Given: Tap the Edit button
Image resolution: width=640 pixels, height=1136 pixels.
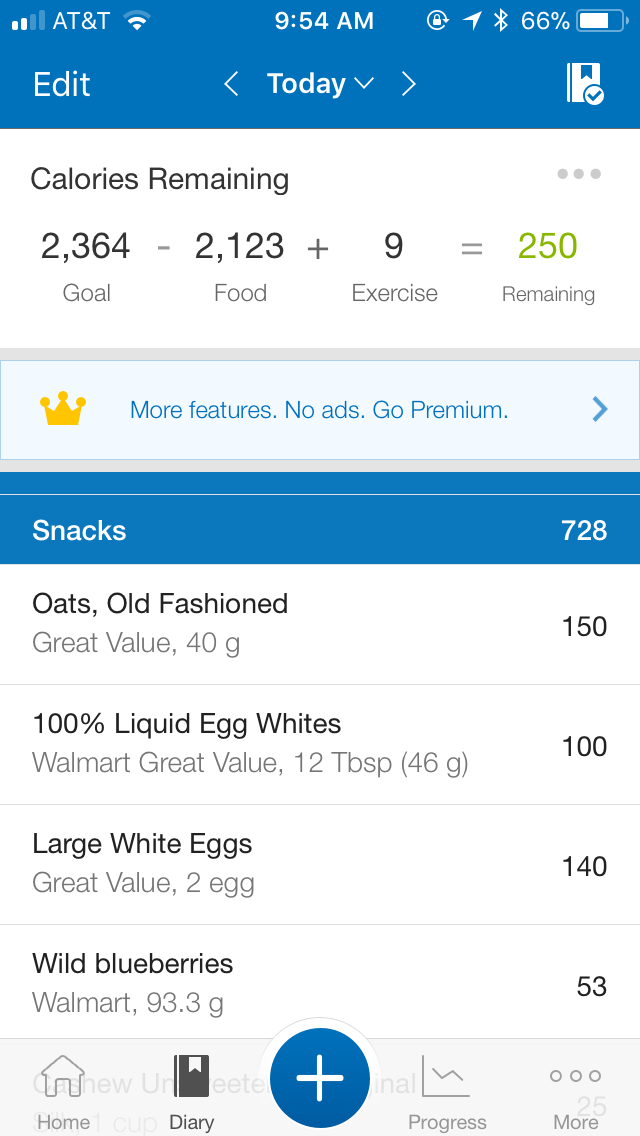Looking at the screenshot, I should (x=62, y=84).
